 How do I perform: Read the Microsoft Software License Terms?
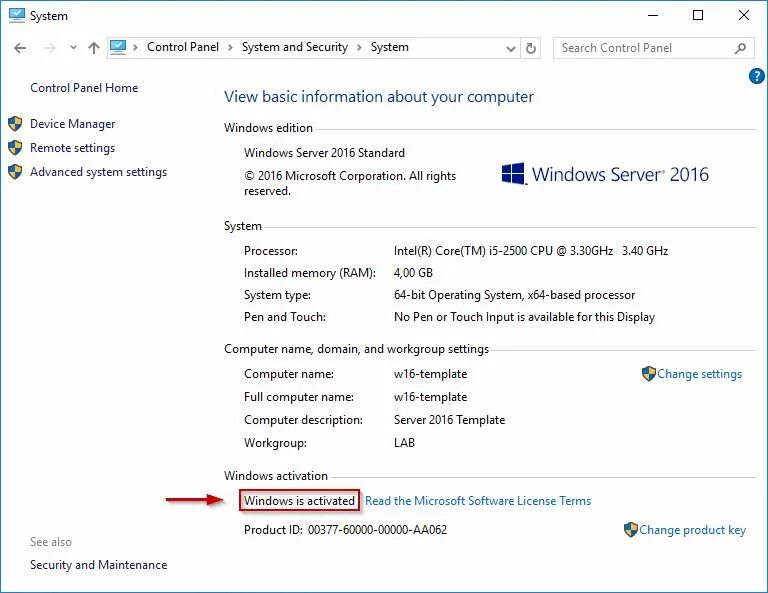(x=478, y=501)
